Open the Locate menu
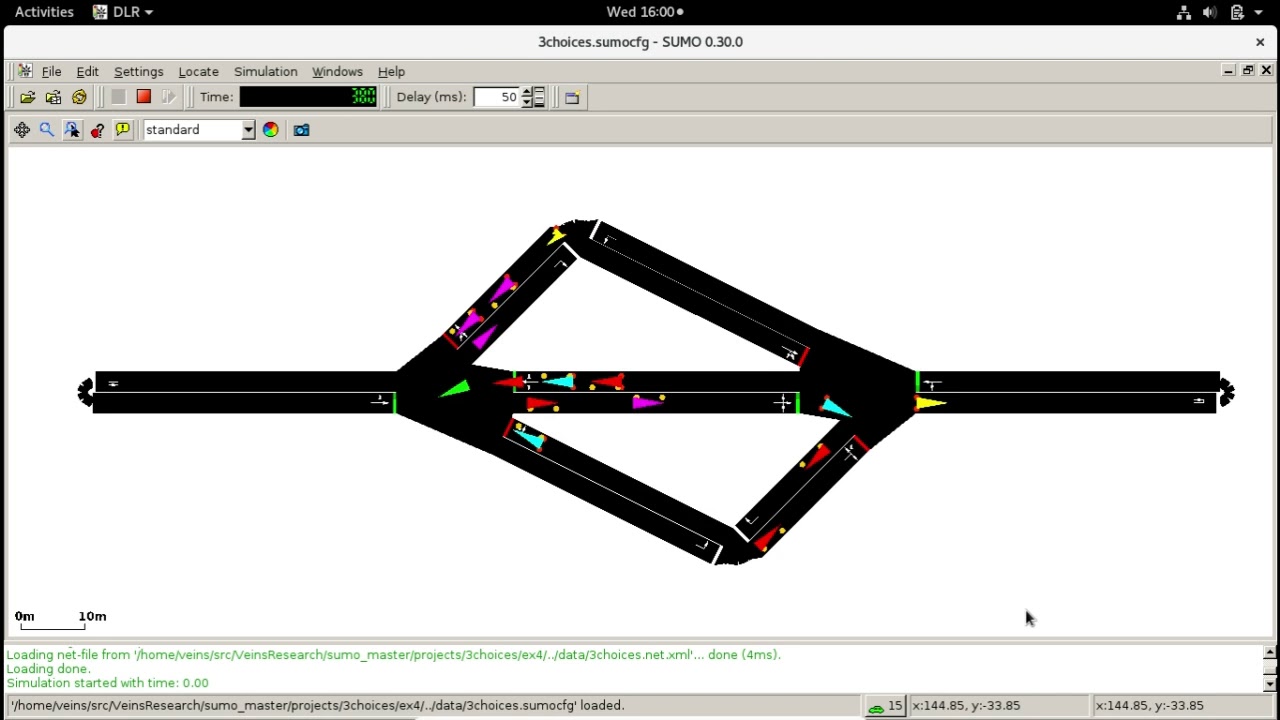This screenshot has height=720, width=1280. 198,72
